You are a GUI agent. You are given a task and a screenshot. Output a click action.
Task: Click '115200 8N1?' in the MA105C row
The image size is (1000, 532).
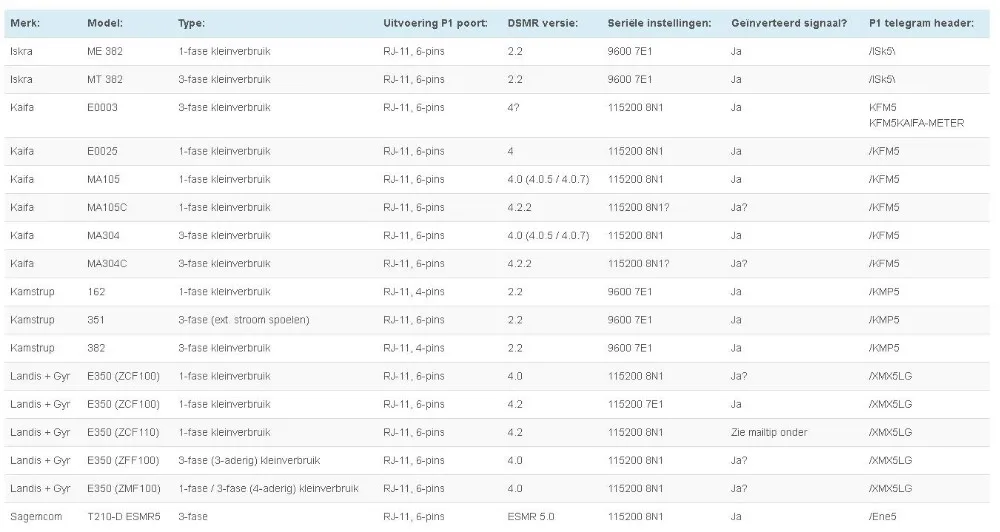click(x=638, y=208)
